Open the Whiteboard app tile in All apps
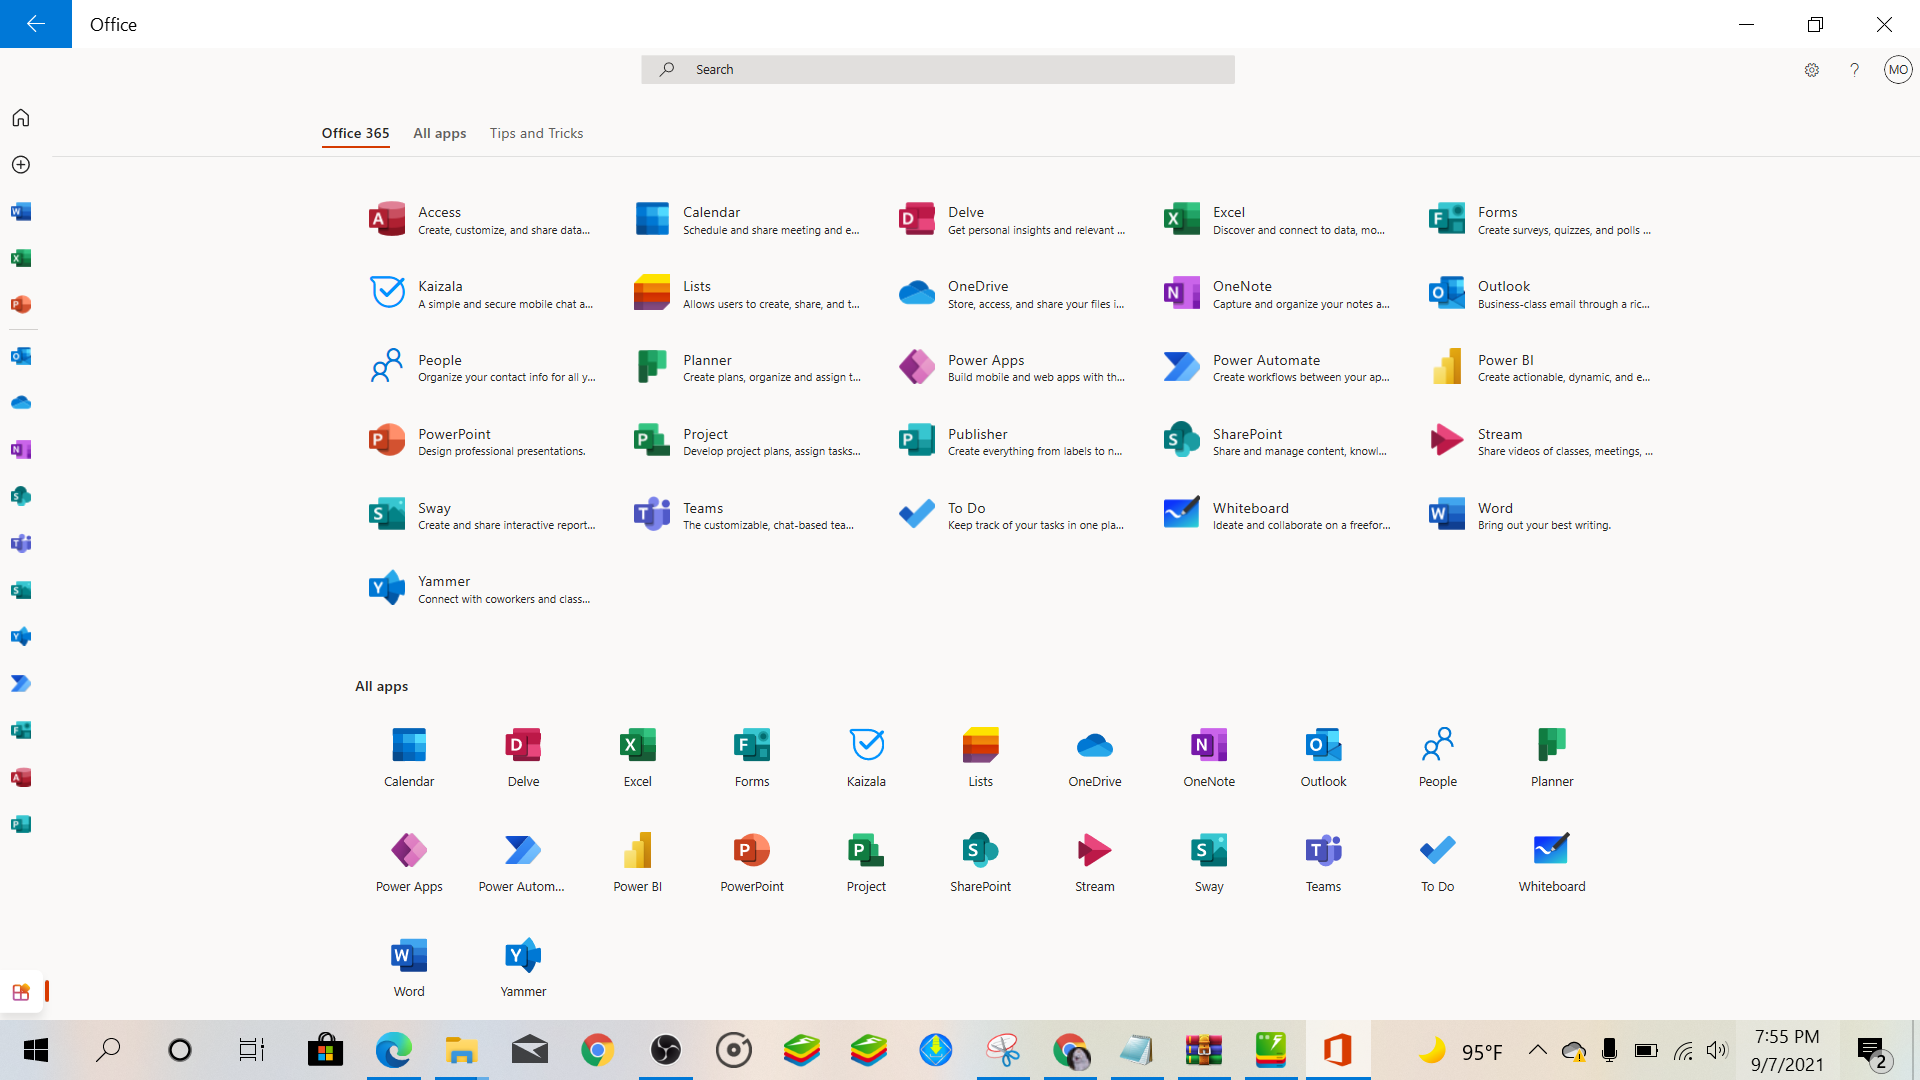This screenshot has height=1080, width=1920. (x=1551, y=851)
